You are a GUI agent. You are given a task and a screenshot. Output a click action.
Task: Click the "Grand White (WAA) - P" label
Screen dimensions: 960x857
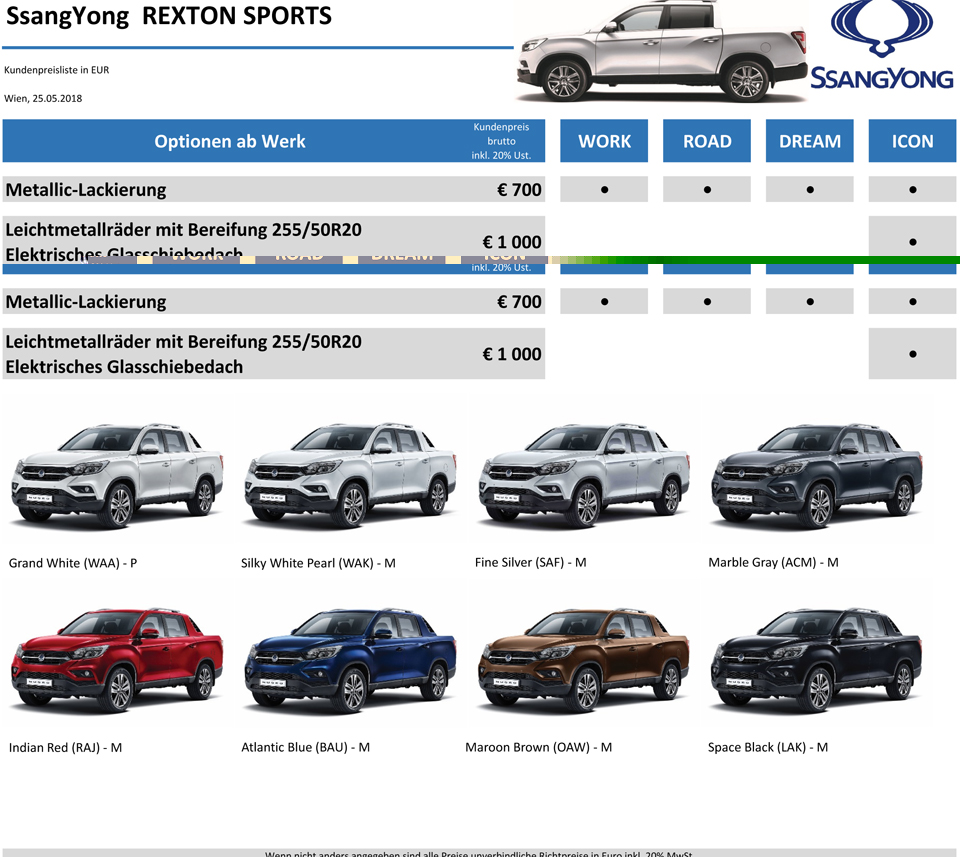pos(73,563)
